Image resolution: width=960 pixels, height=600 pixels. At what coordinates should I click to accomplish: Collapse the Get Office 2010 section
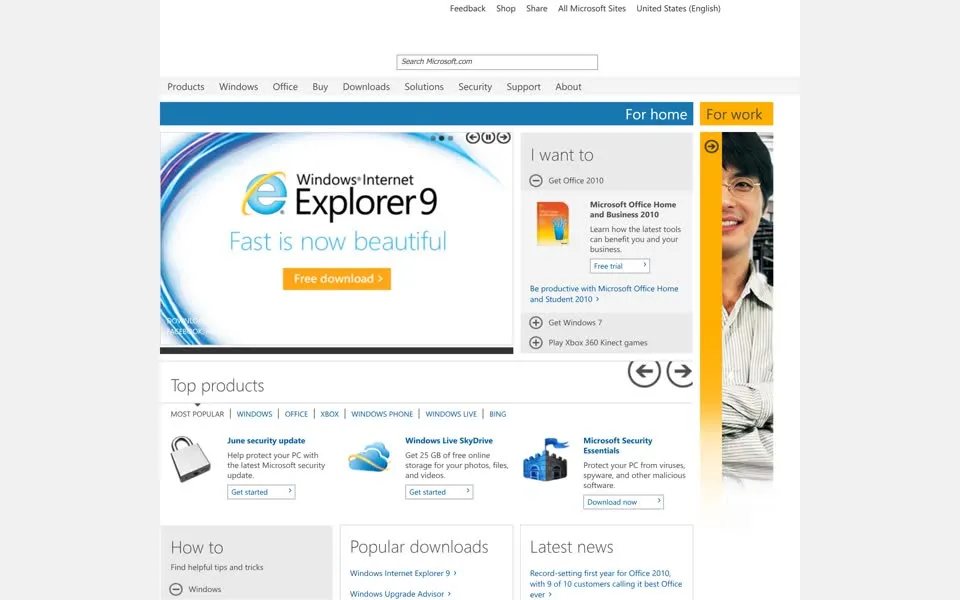click(536, 181)
